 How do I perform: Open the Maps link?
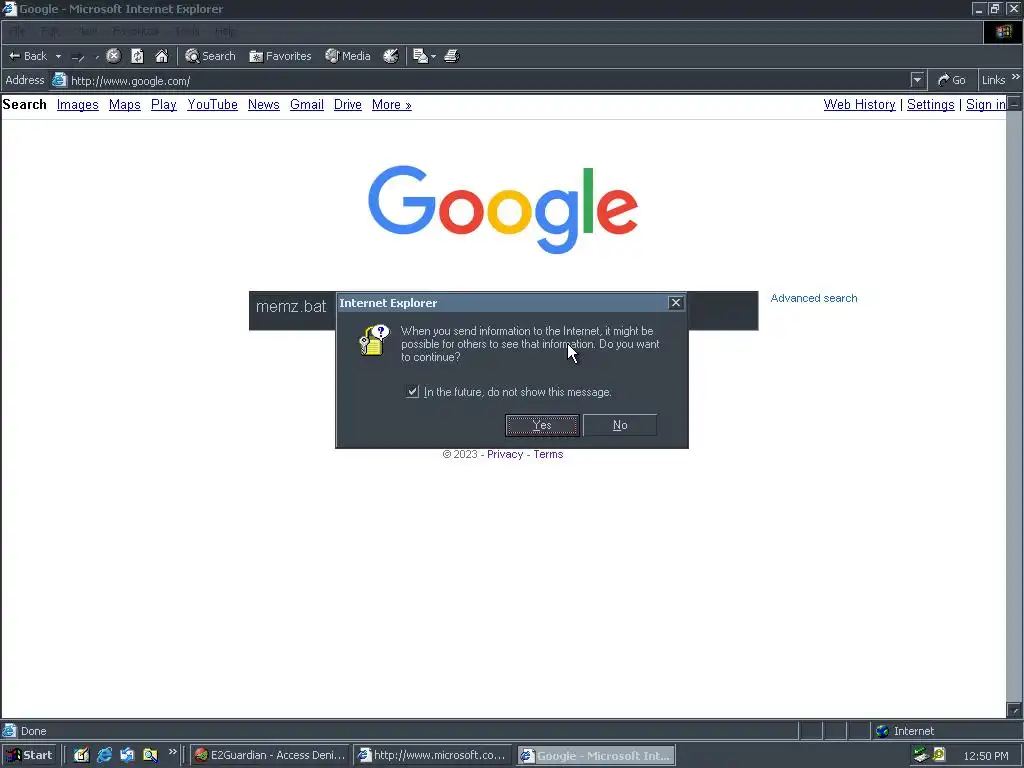point(125,104)
